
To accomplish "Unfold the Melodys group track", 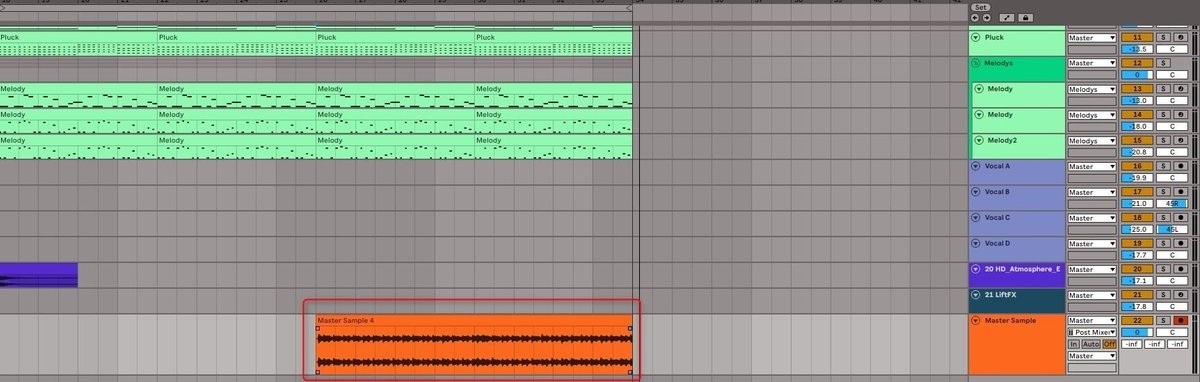I will (x=975, y=63).
